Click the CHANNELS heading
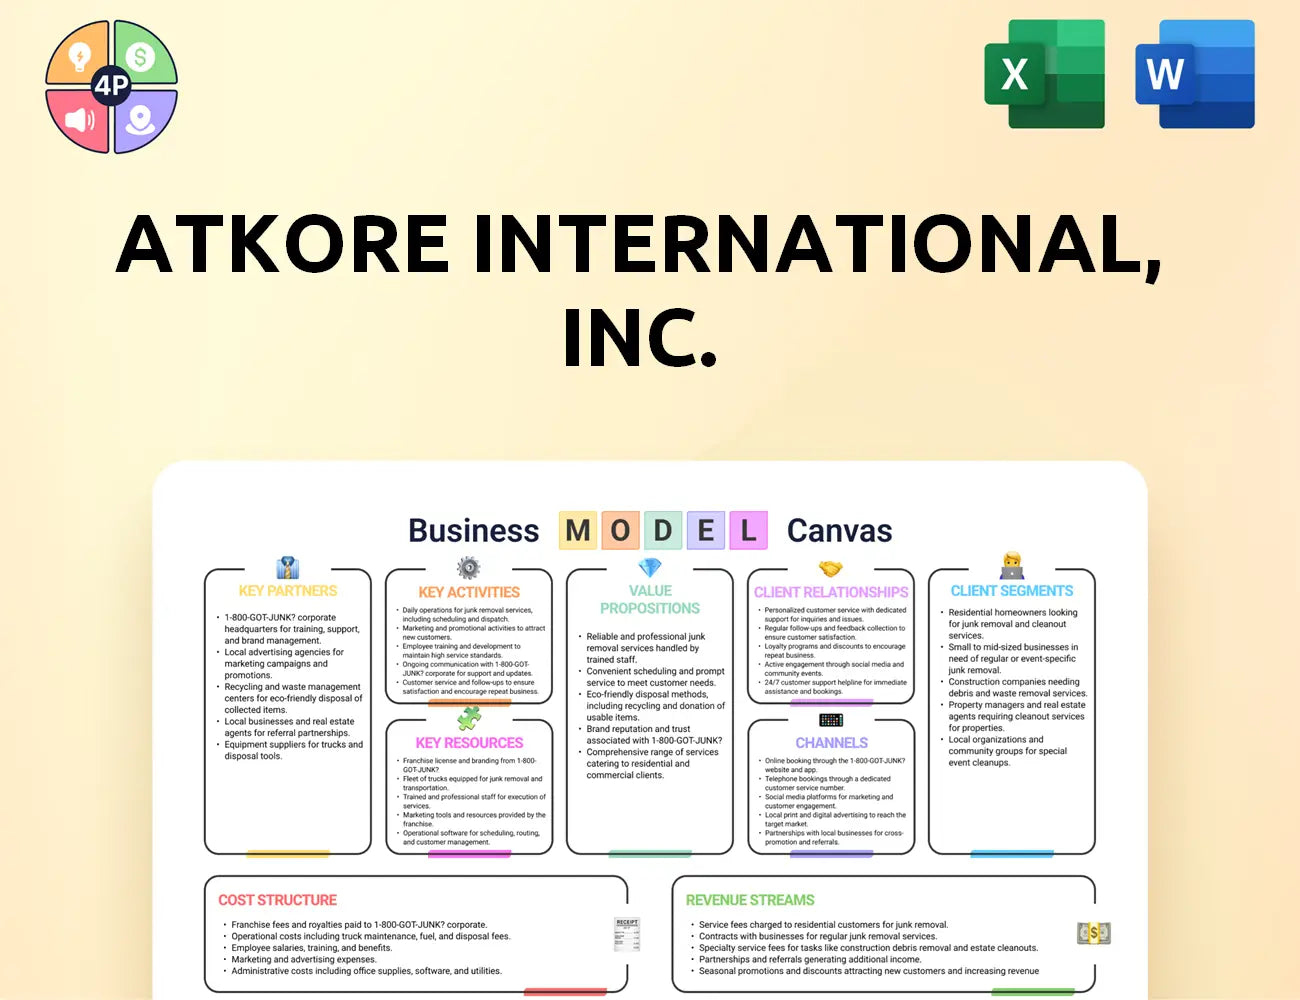Screen dimensions: 1300x1000 [x=831, y=743]
